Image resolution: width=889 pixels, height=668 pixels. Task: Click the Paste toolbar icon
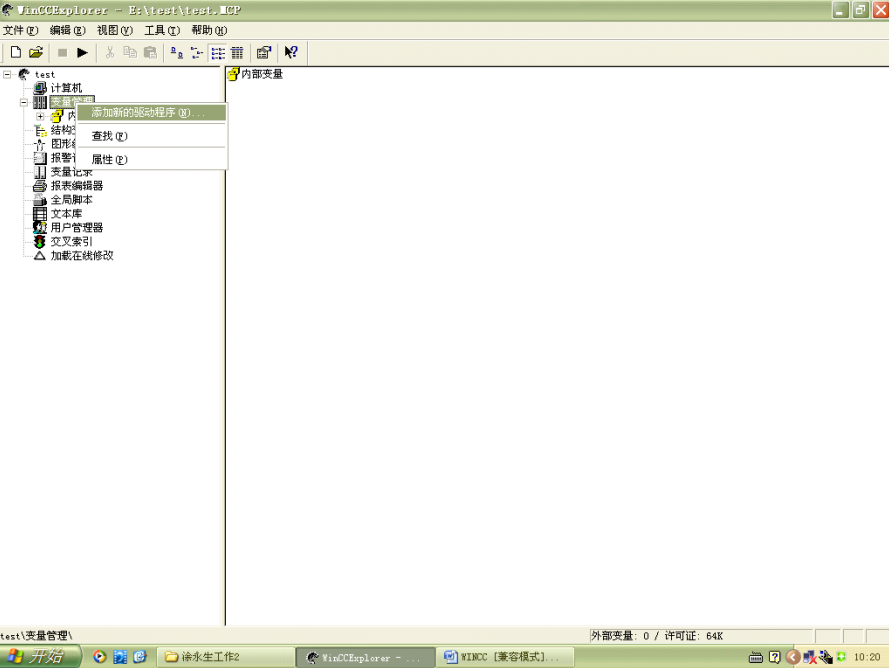[x=150, y=53]
